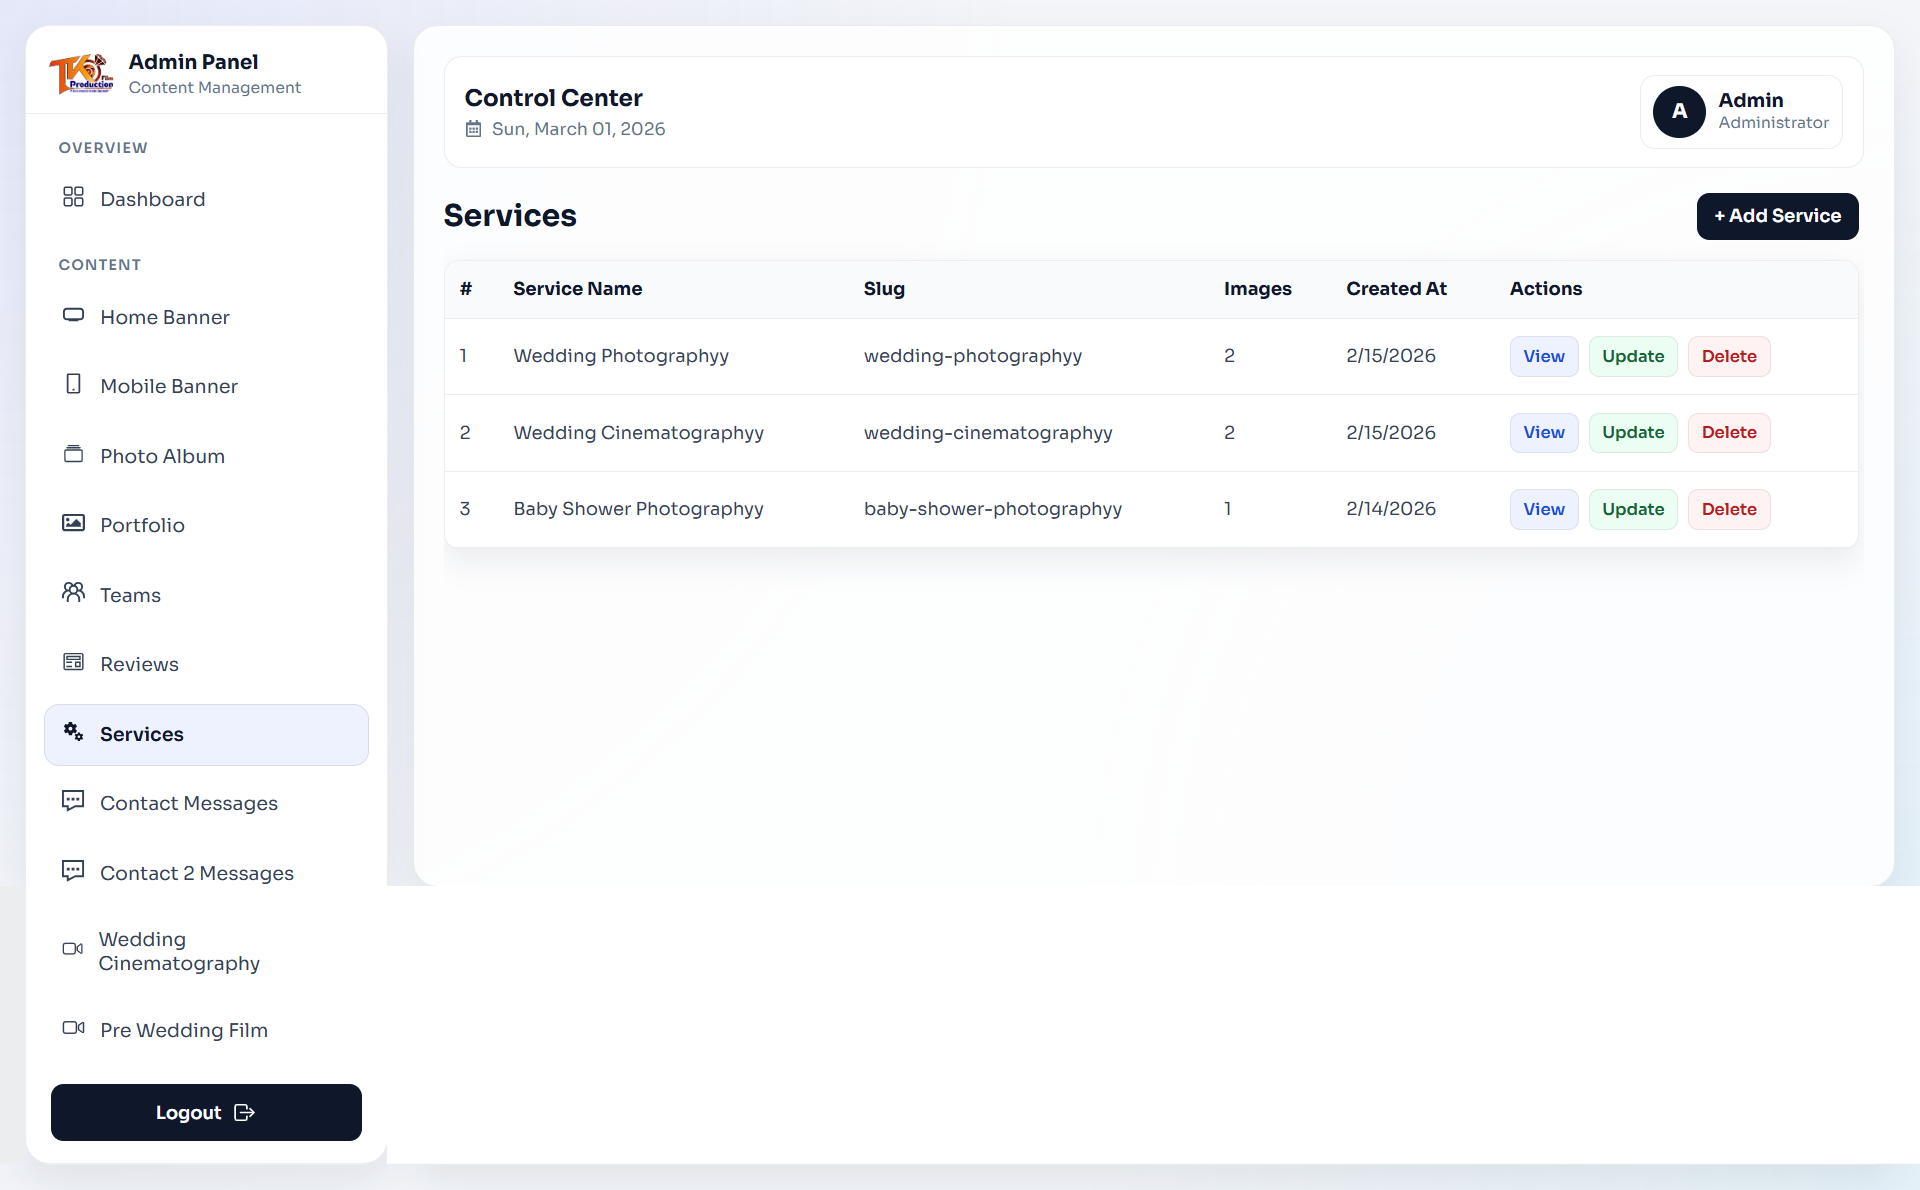Click the Photo Album icon
This screenshot has width=1920, height=1190.
(73, 454)
